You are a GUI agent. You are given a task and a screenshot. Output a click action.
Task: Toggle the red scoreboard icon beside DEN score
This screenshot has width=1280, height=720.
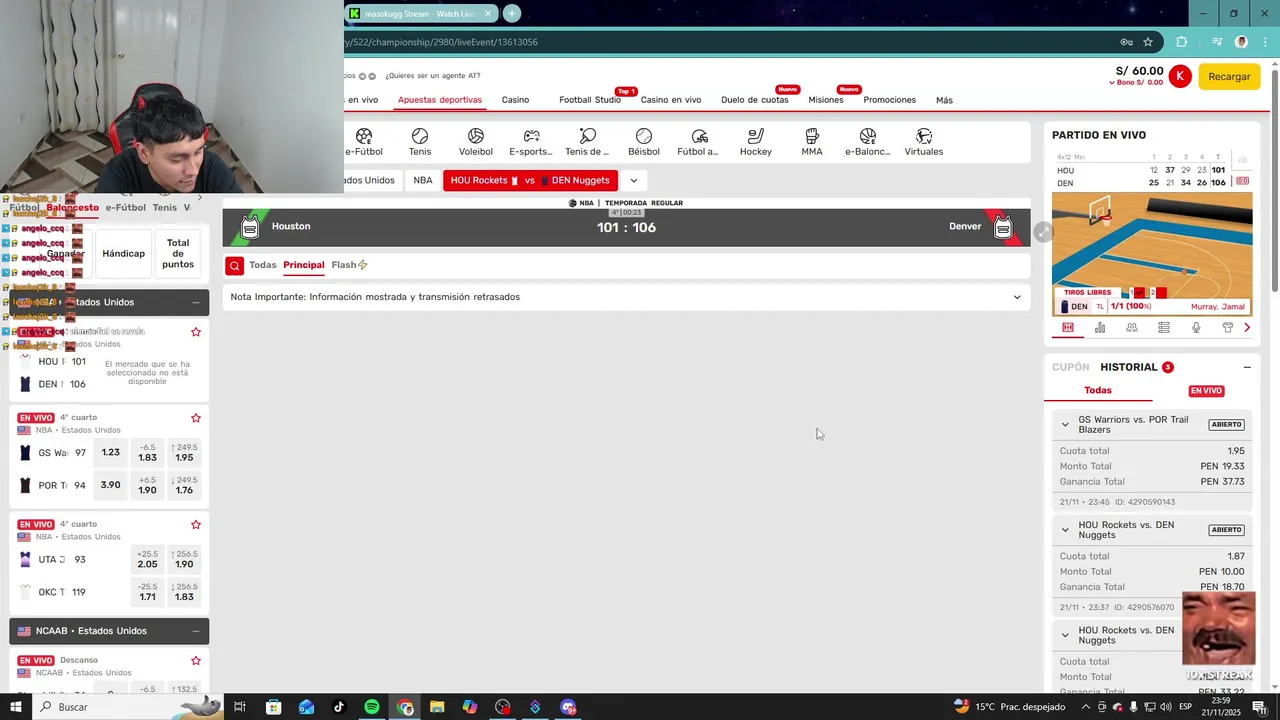click(x=1242, y=181)
